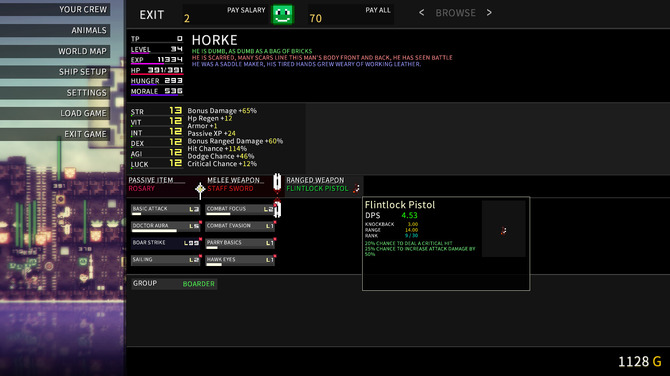Screen dimensions: 670x376
Task: Click the Exit button at top
Action: [x=152, y=15]
